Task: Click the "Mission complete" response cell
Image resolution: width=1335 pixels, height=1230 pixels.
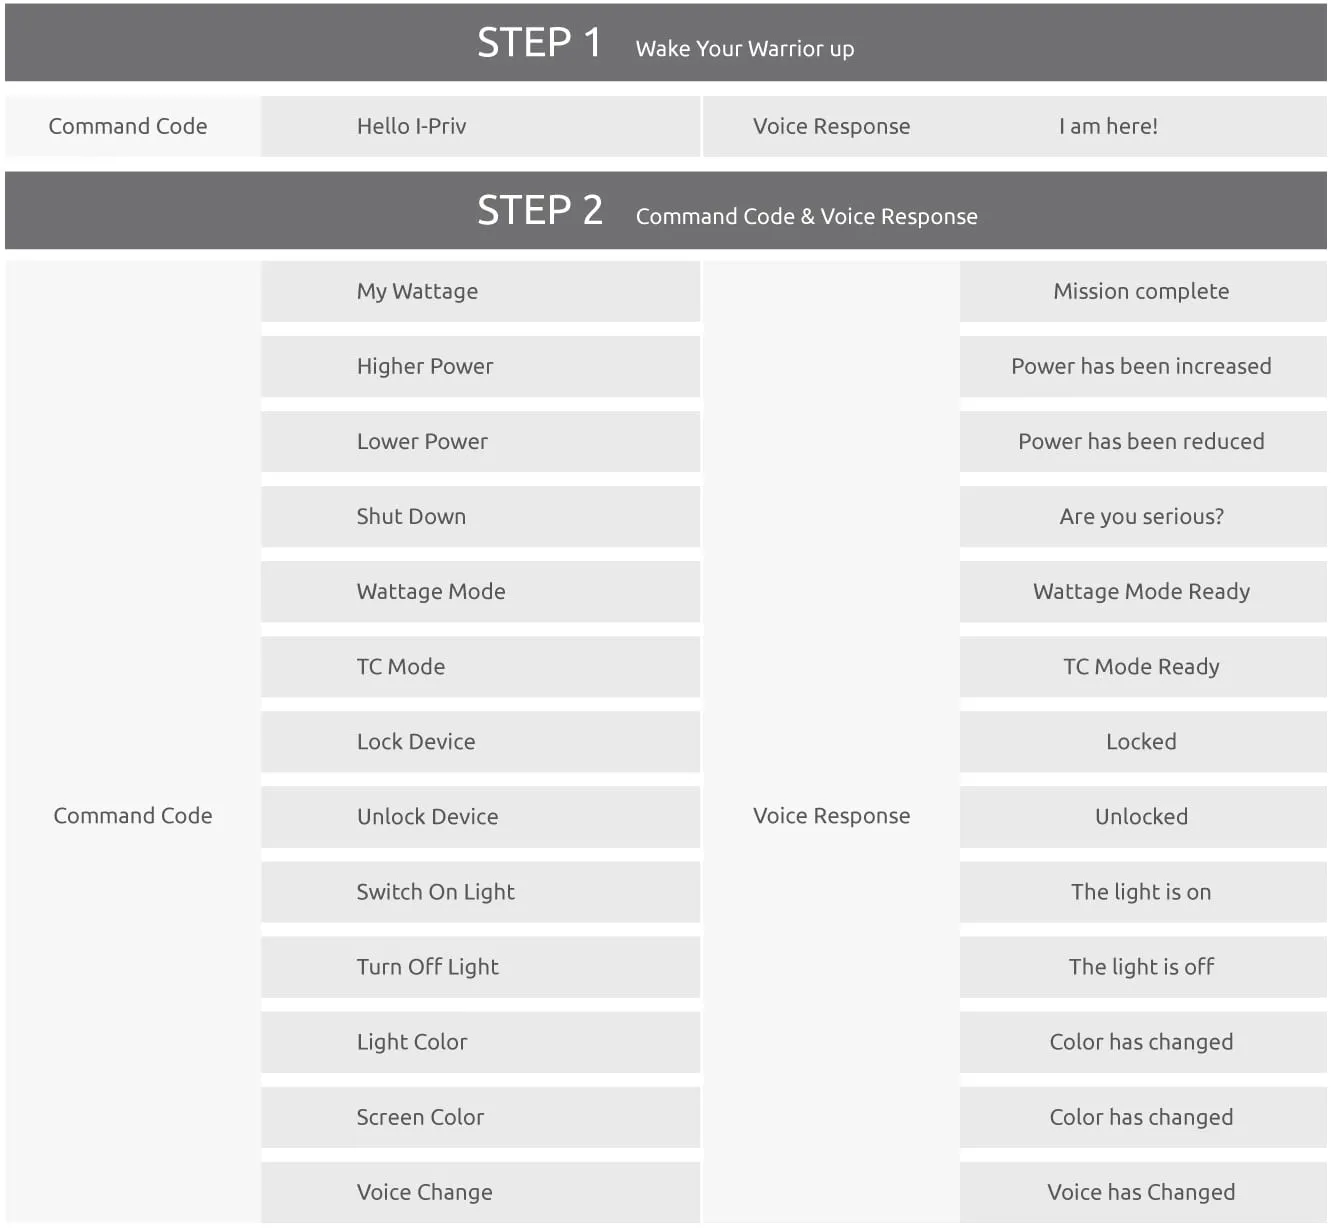Action: pyautogui.click(x=1142, y=292)
